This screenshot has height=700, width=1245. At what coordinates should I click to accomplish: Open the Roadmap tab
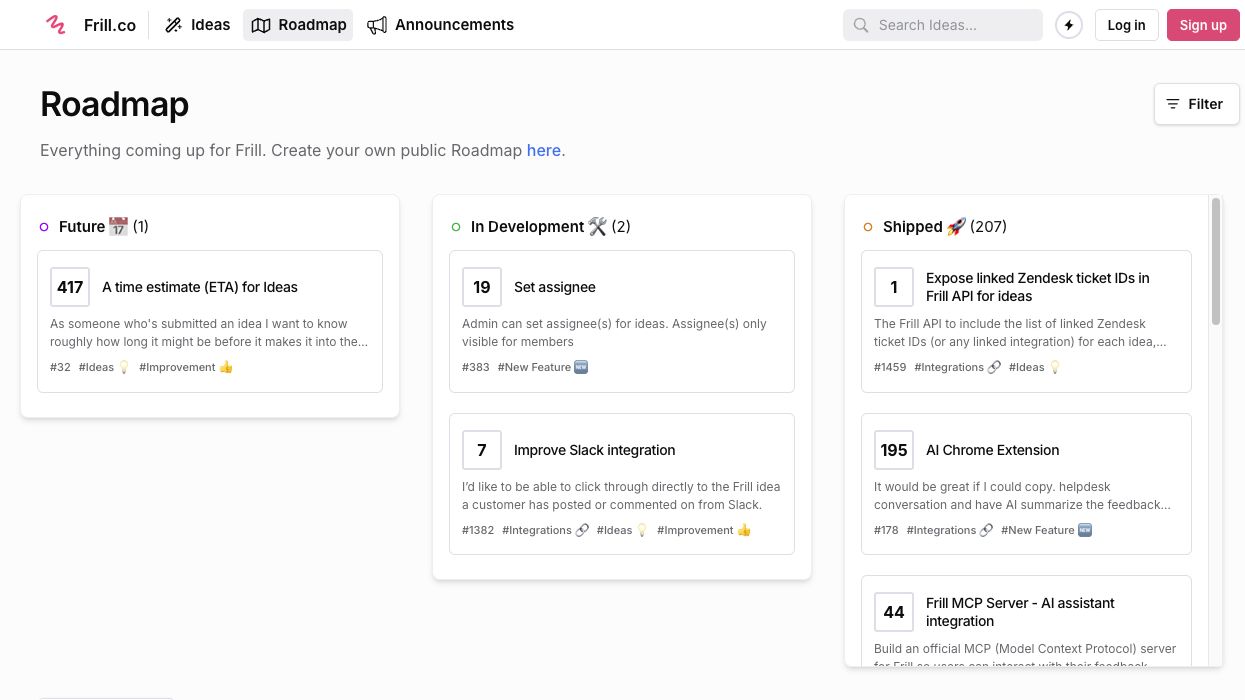tap(298, 25)
